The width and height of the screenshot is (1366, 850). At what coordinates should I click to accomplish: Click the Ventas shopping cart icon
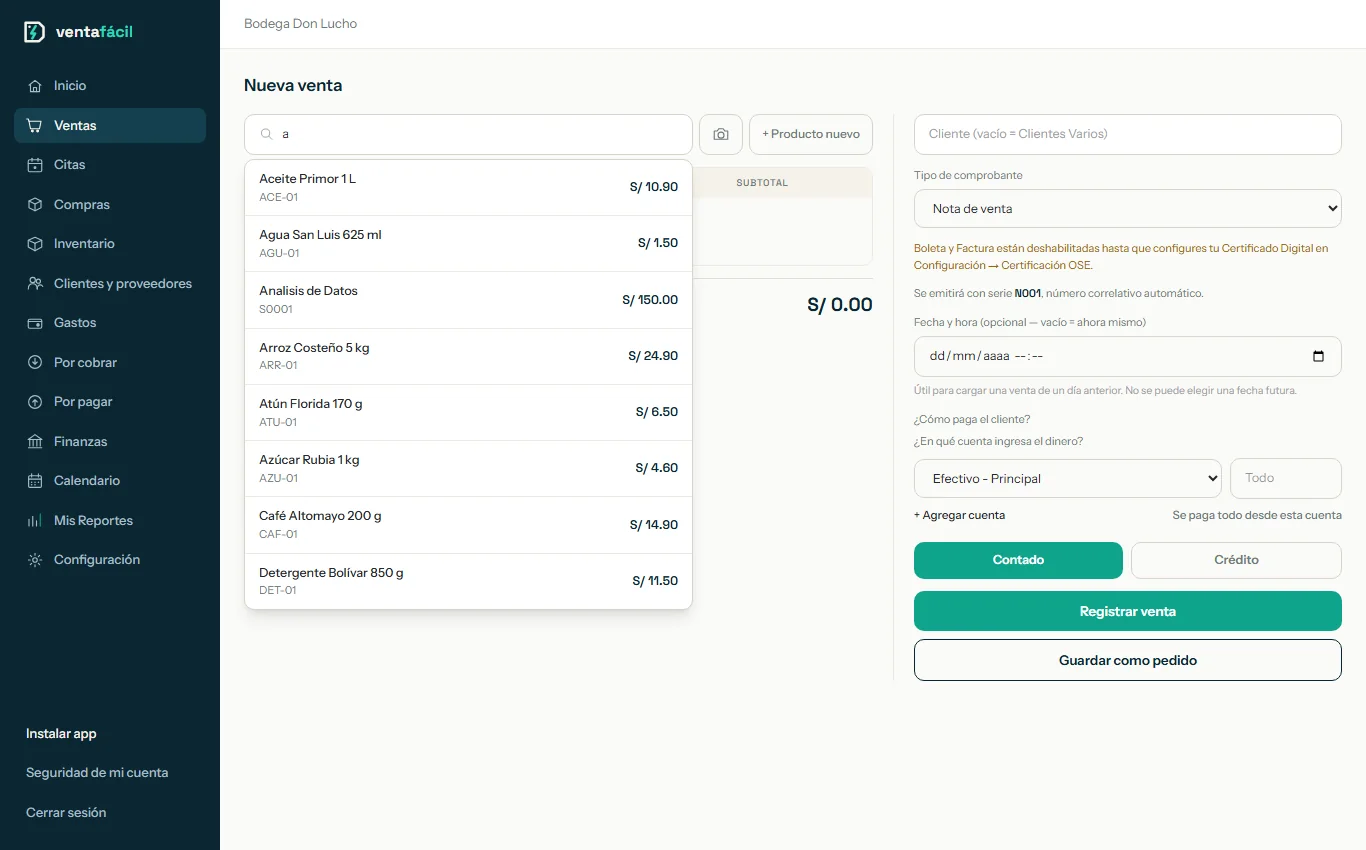tap(35, 126)
